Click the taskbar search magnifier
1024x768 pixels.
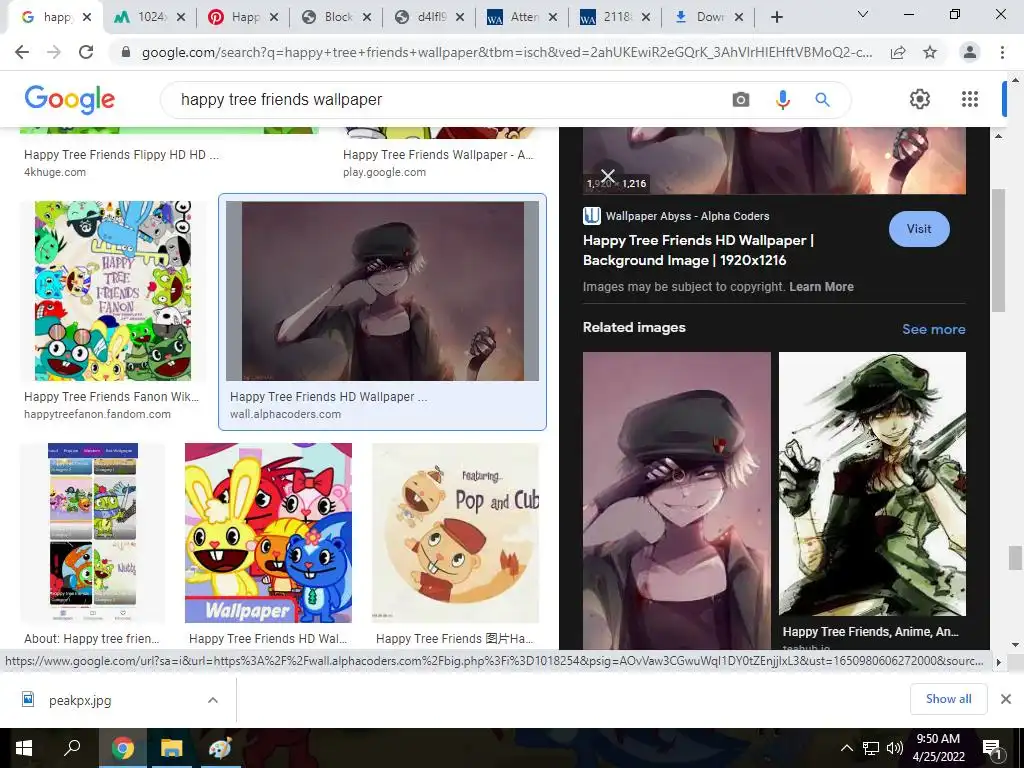pos(72,748)
